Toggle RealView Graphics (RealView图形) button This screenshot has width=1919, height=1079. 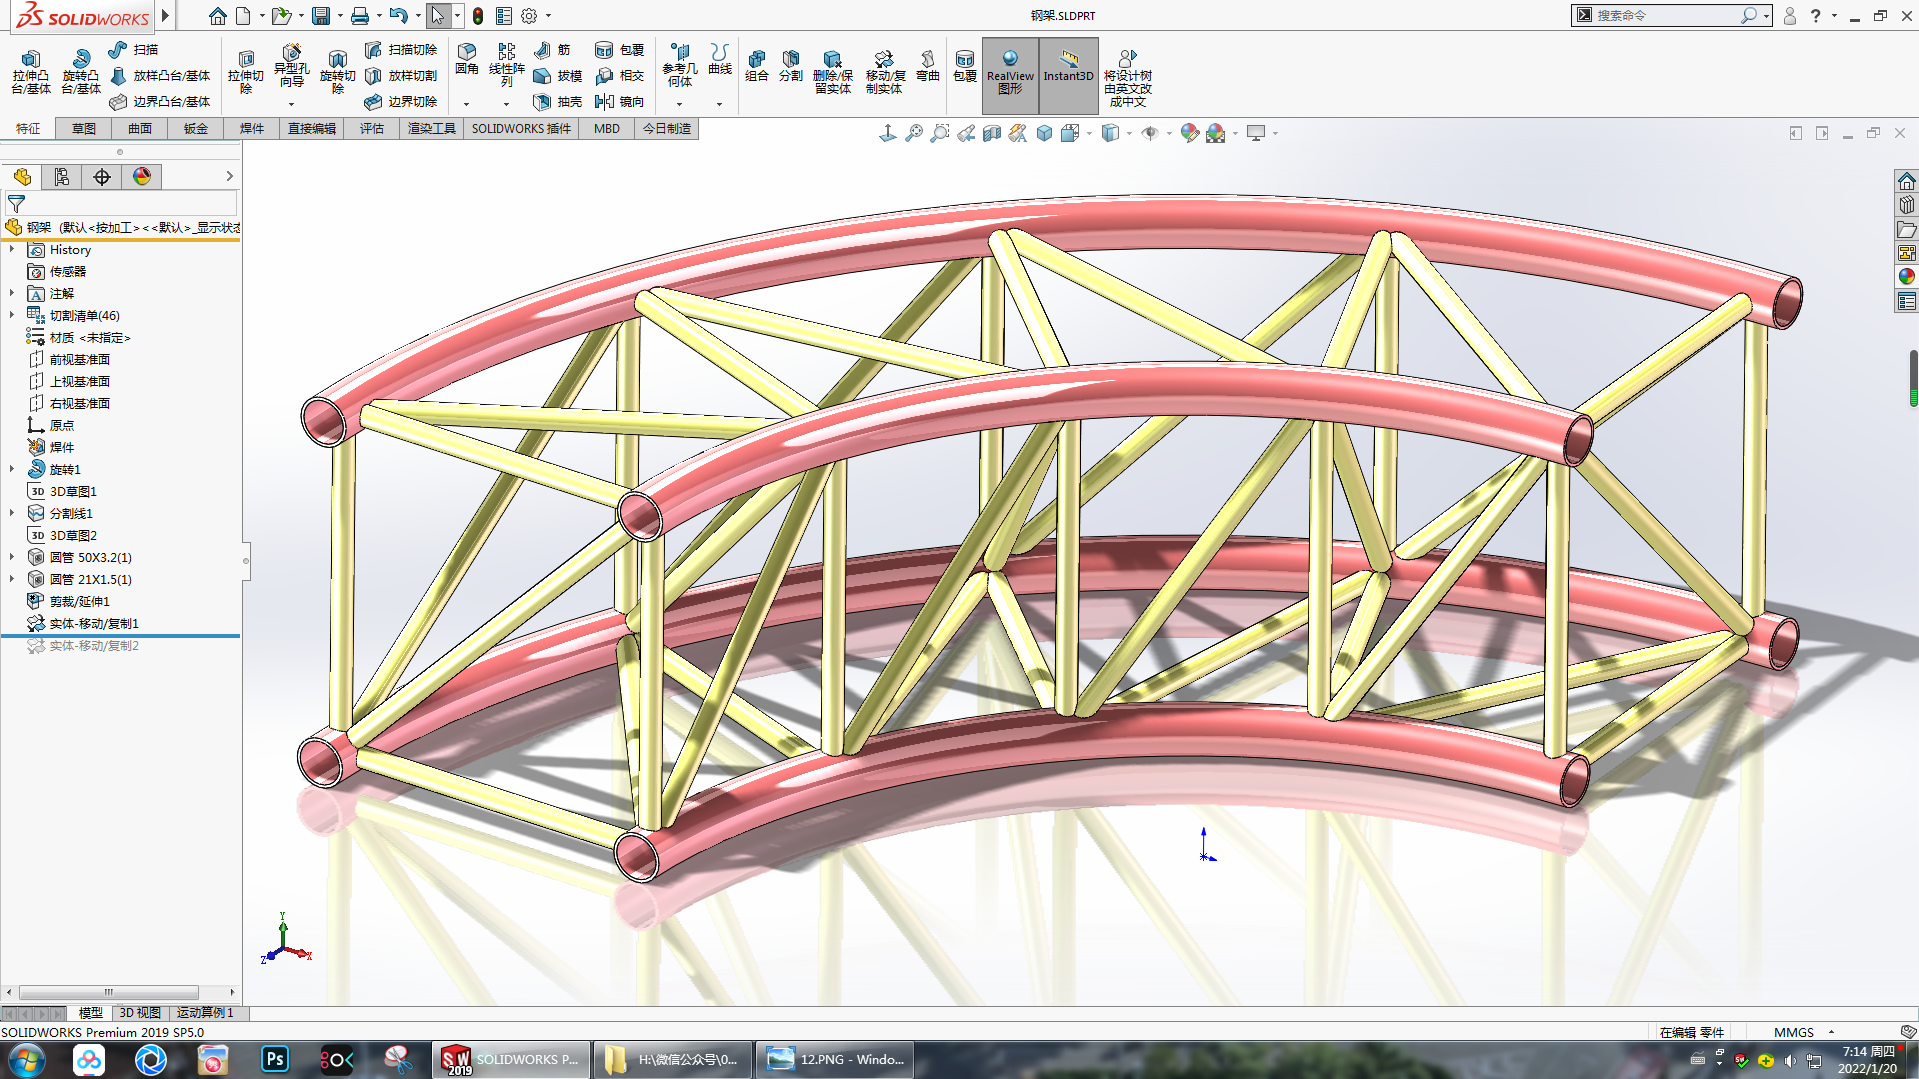(x=1010, y=74)
